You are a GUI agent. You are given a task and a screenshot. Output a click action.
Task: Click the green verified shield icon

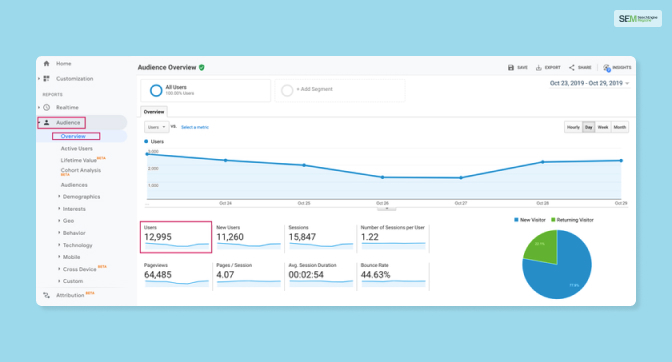(201, 67)
